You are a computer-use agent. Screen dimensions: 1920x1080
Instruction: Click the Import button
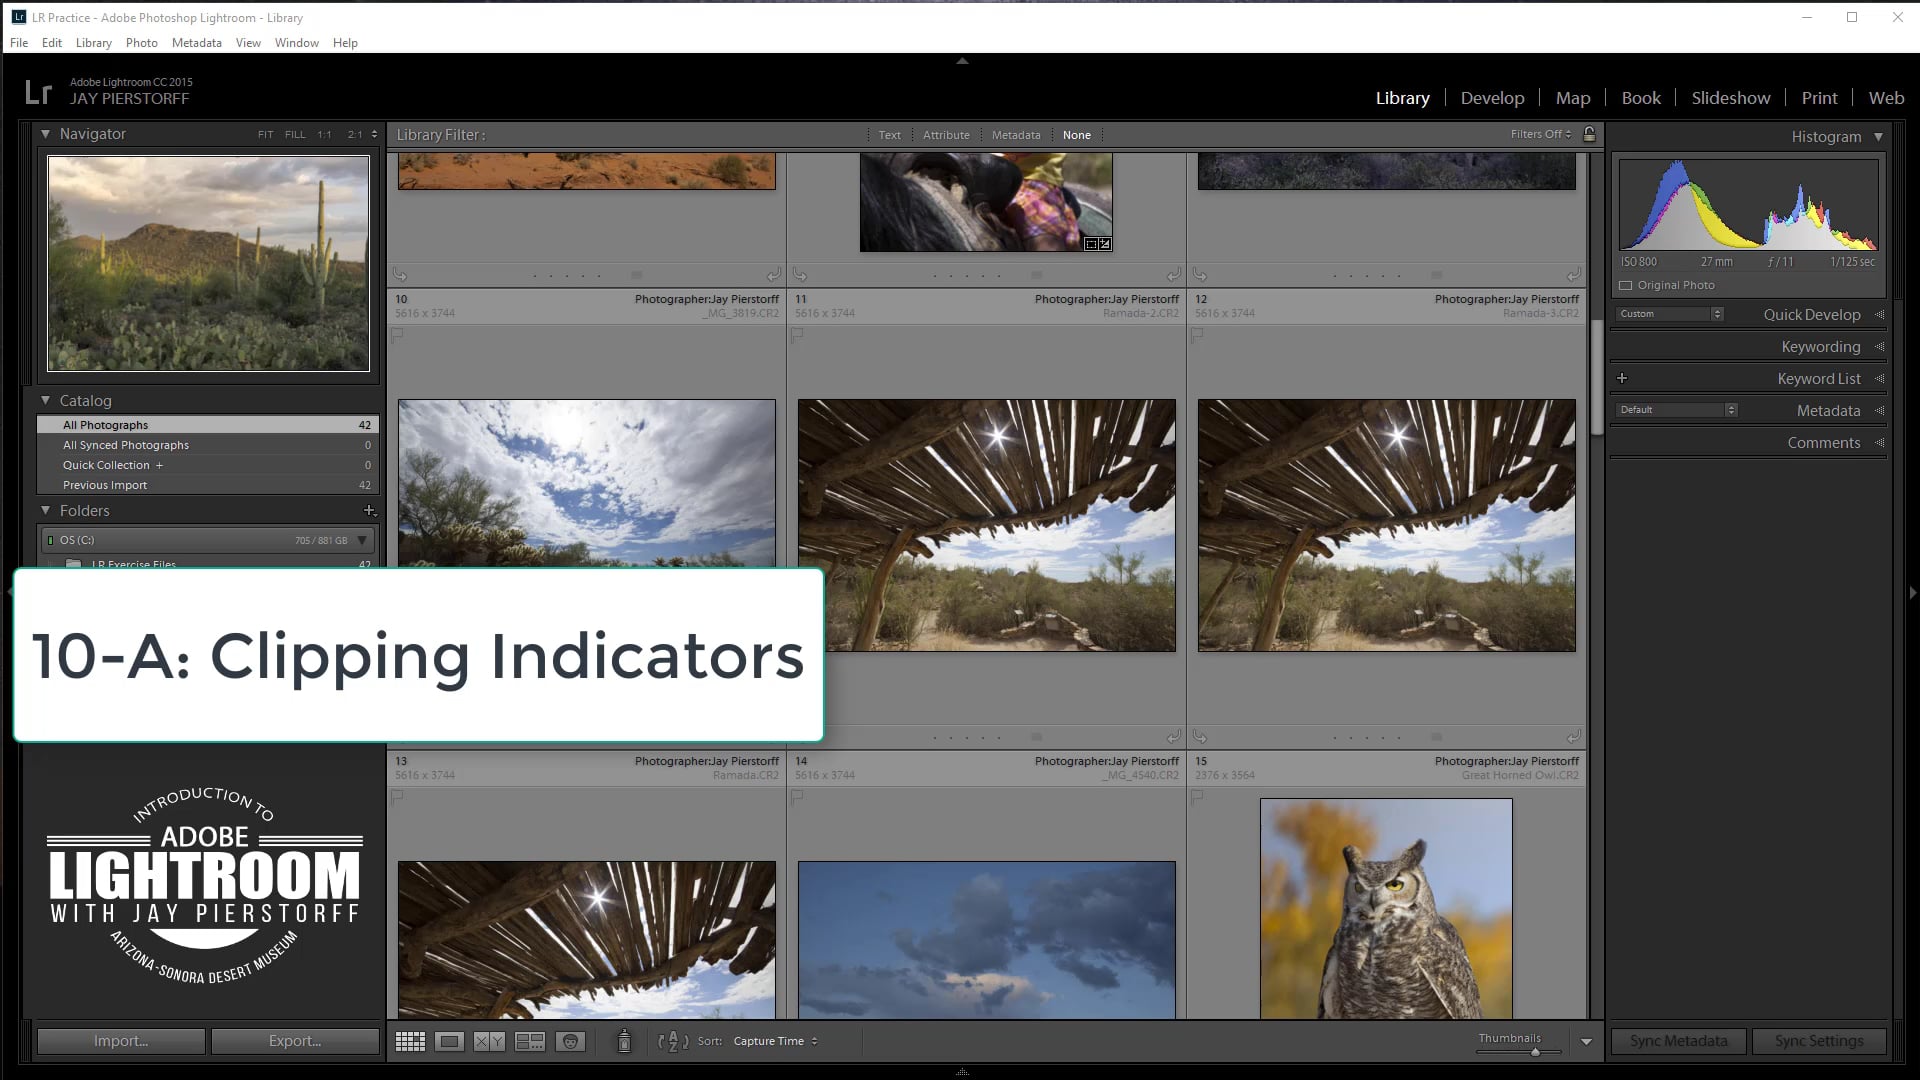pos(120,1041)
